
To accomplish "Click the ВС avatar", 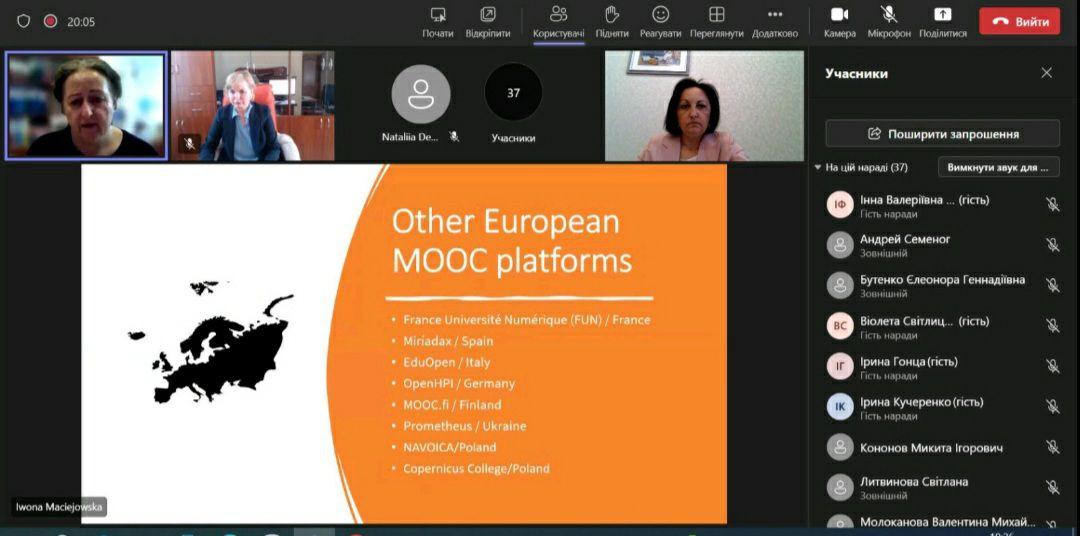I will click(840, 326).
